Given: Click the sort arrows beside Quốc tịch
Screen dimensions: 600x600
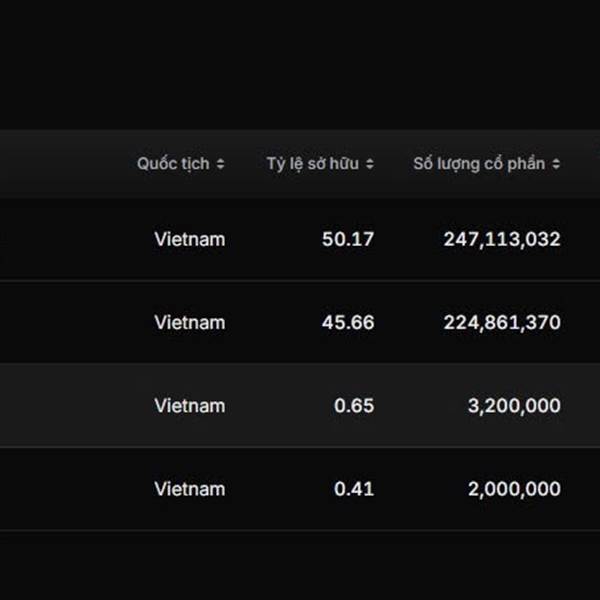Looking at the screenshot, I should (x=220, y=164).
